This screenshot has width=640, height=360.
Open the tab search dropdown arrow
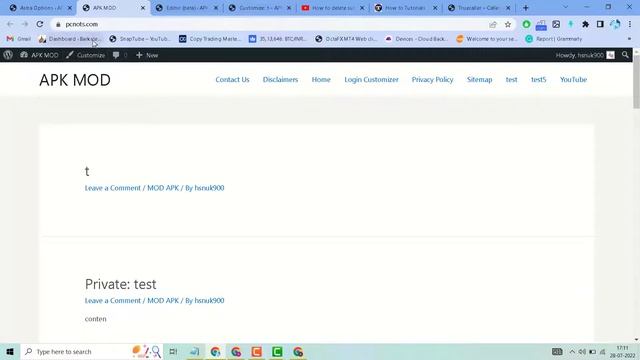coord(565,7)
